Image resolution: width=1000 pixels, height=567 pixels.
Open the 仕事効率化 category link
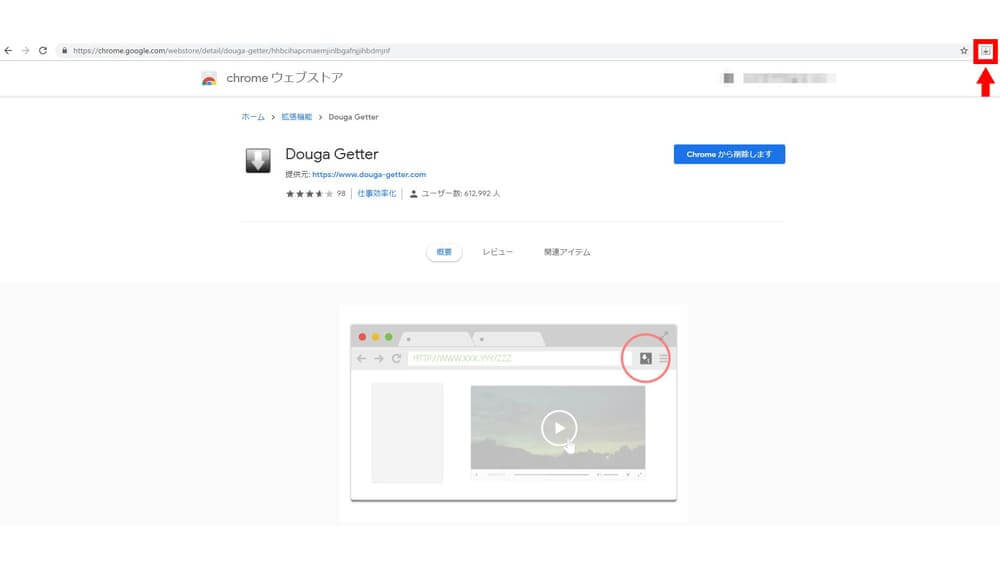point(377,193)
